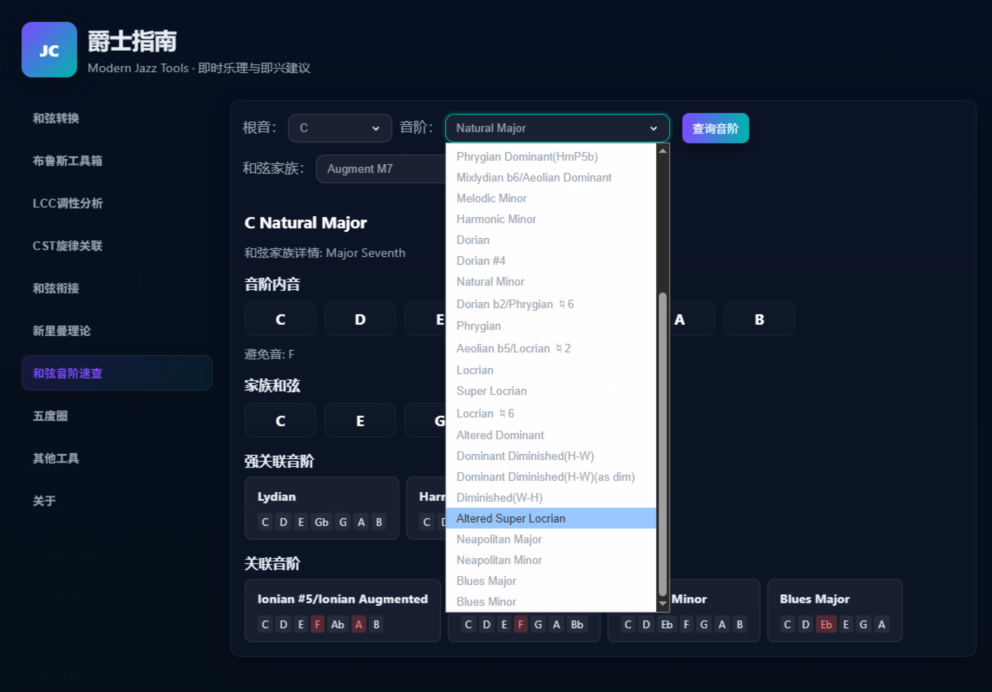Select Blues Minor in the dropdown list
The image size is (992, 692).
(550, 602)
